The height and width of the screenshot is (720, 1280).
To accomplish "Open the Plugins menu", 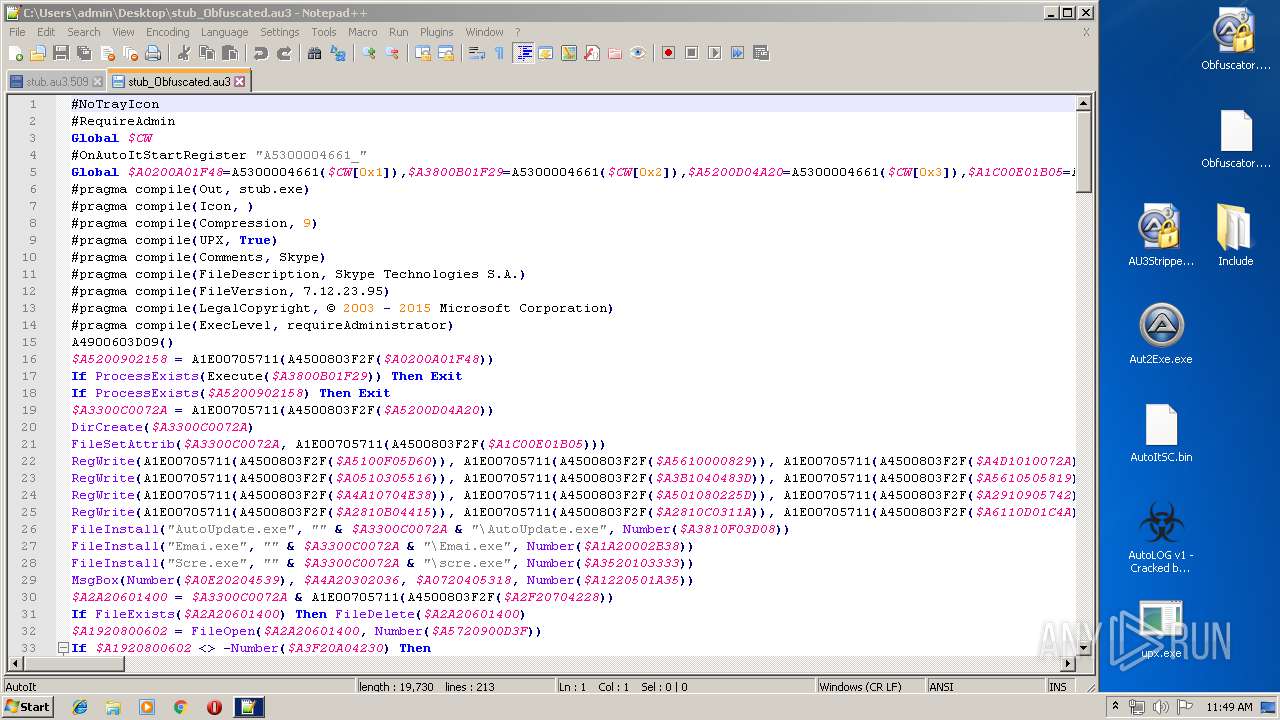I will 436,32.
